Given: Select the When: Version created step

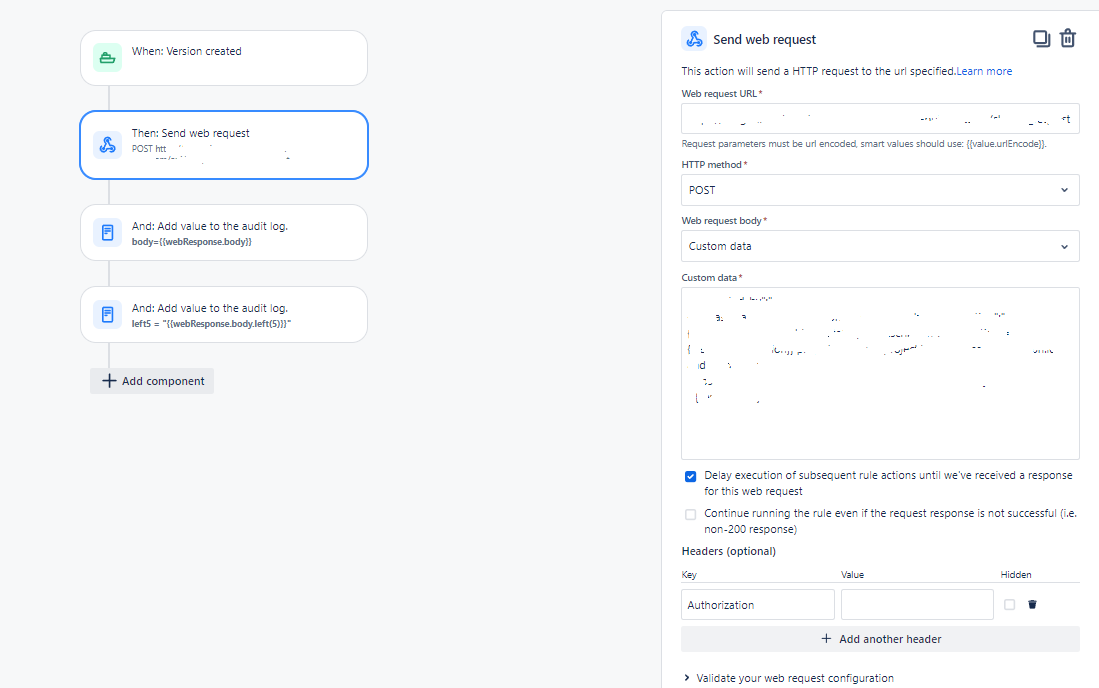Looking at the screenshot, I should pyautogui.click(x=224, y=57).
